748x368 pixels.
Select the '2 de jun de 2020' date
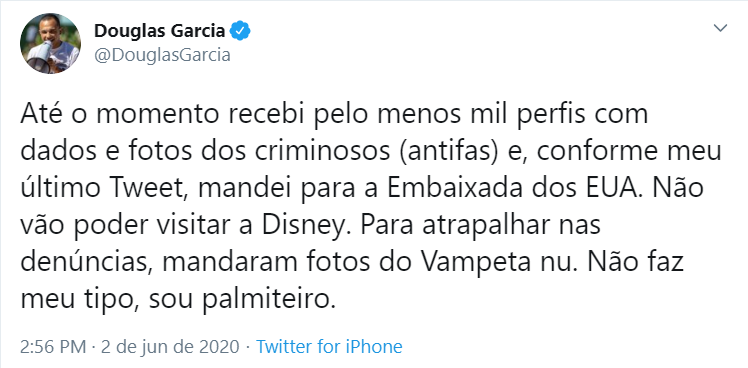pos(170,347)
